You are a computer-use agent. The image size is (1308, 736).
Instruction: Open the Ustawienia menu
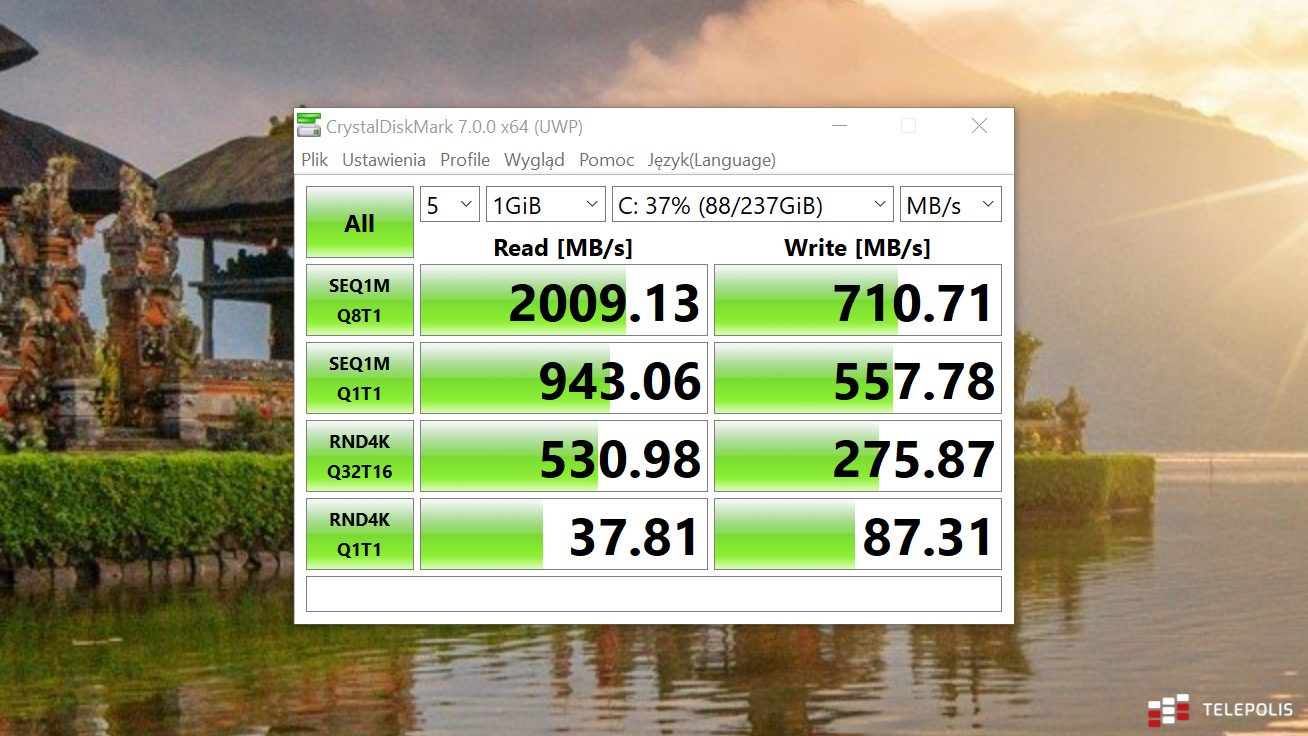(383, 160)
